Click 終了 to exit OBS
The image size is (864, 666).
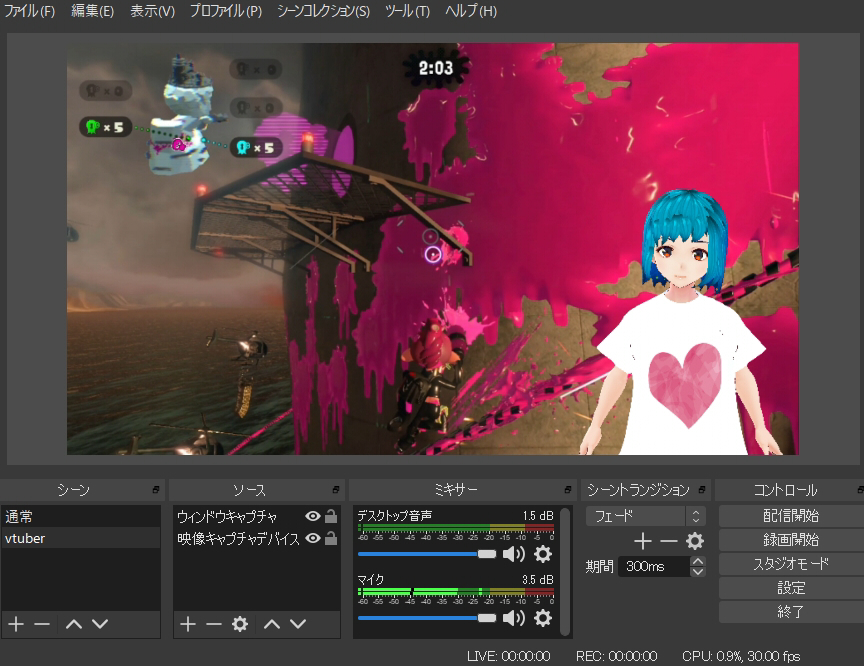pos(791,612)
